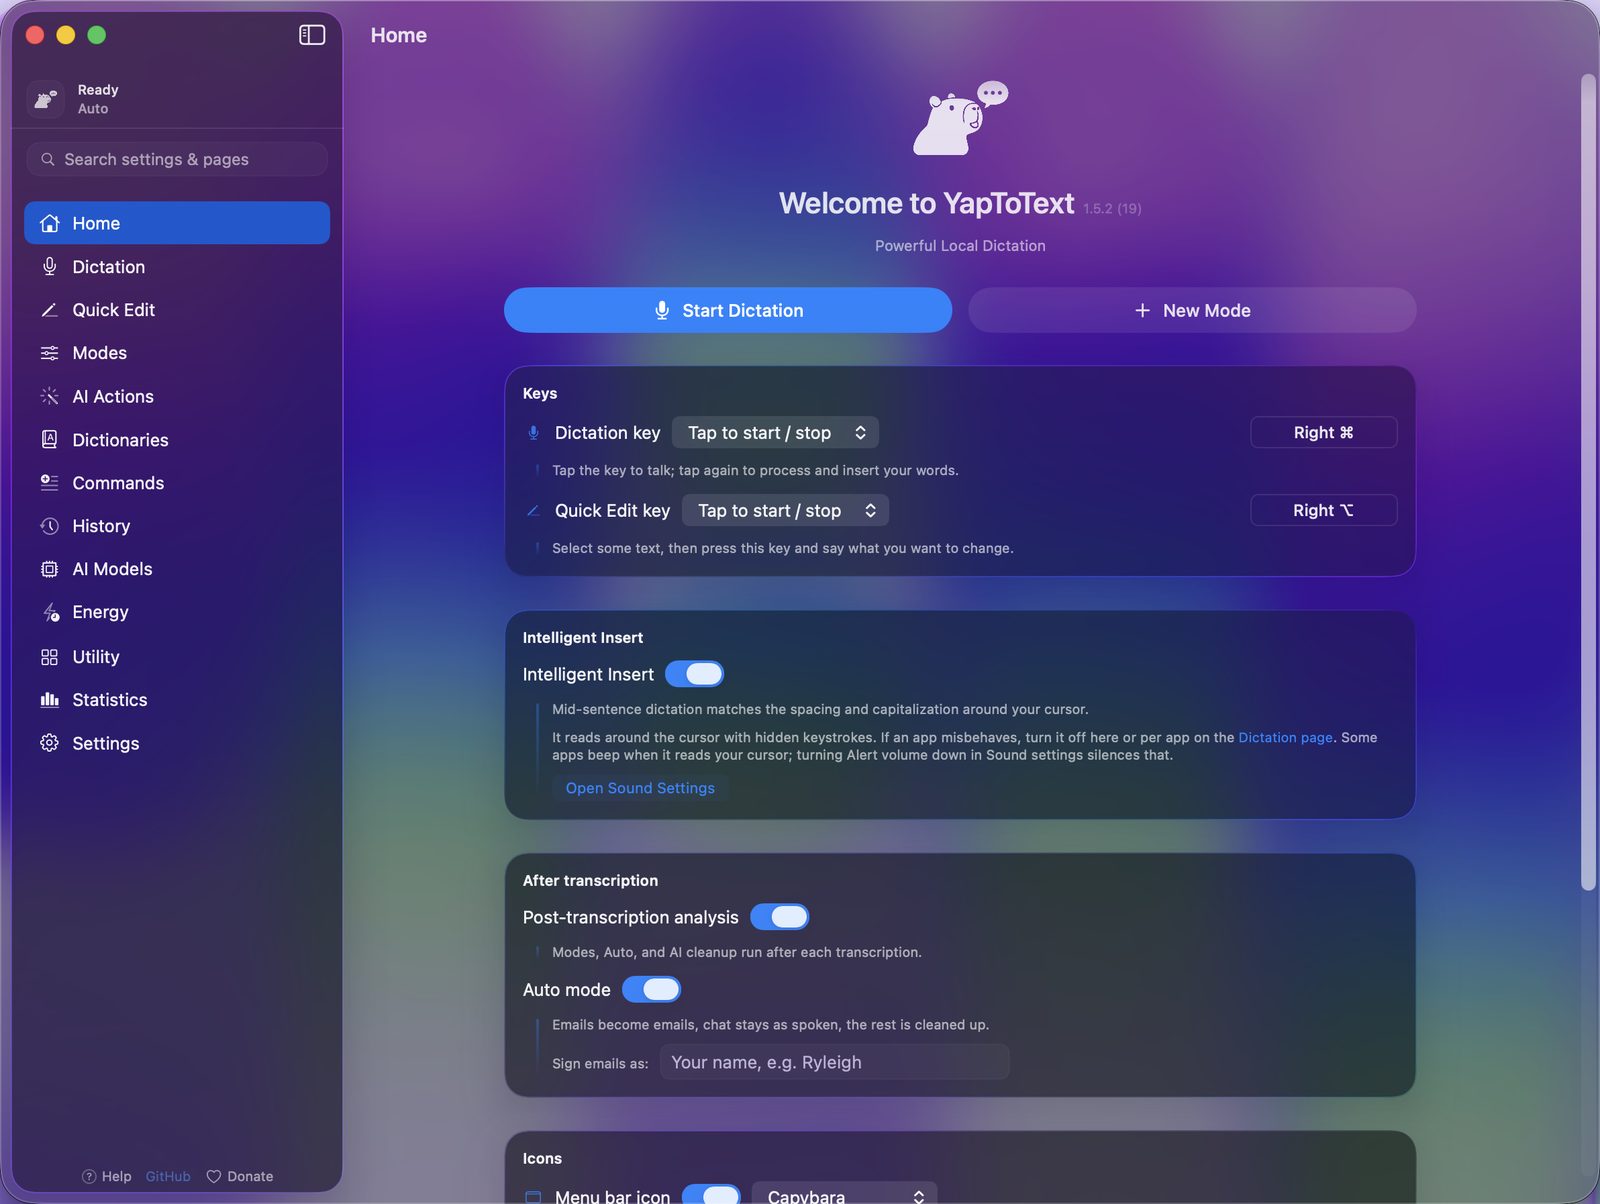1600x1204 pixels.
Task: Click Open Sound Settings
Action: (x=640, y=788)
